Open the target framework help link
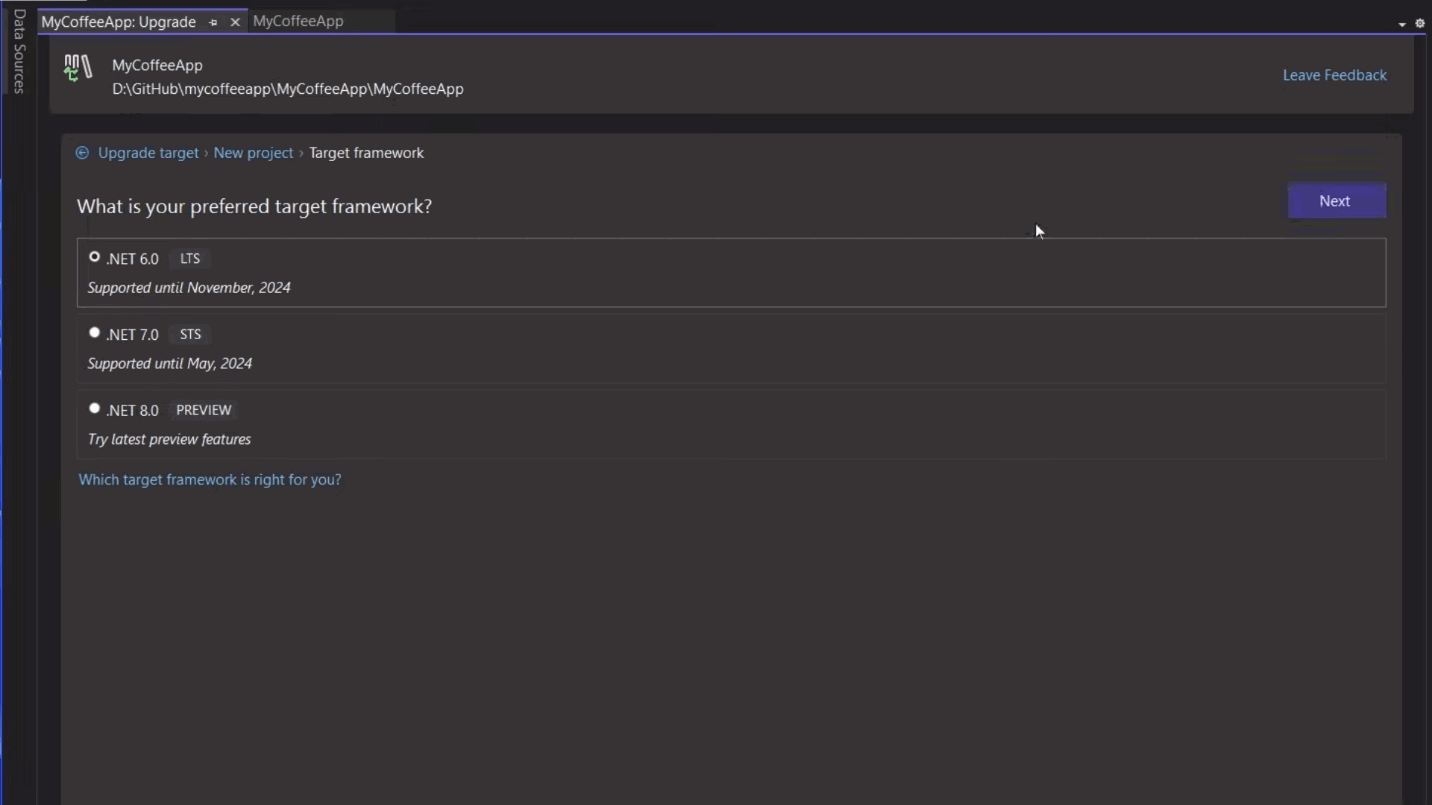Screen dimensions: 1432x805 pyautogui.click(x=209, y=479)
